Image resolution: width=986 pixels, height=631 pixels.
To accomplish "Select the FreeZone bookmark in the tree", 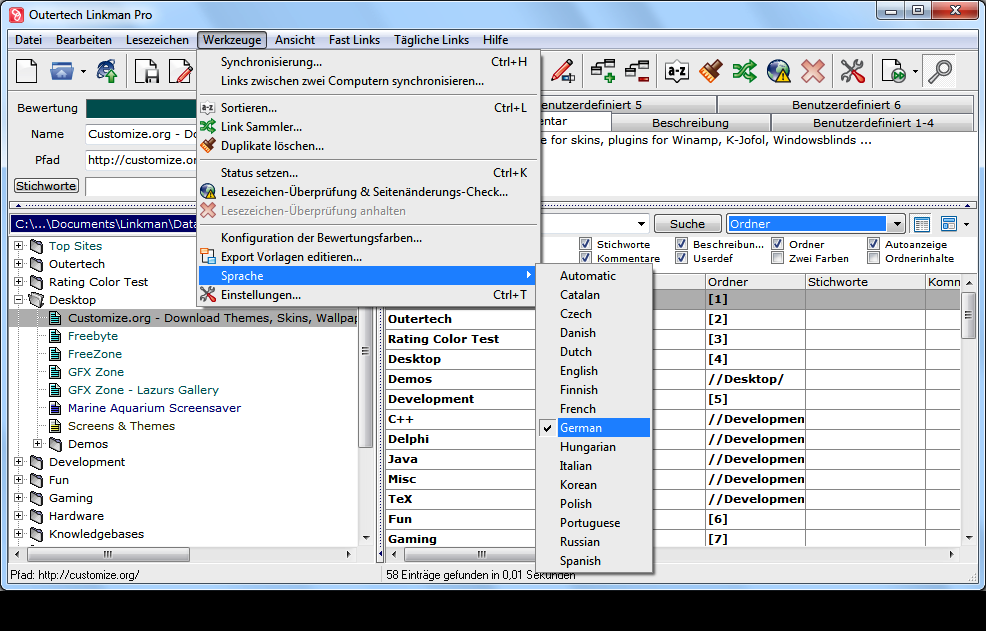I will click(x=94, y=354).
